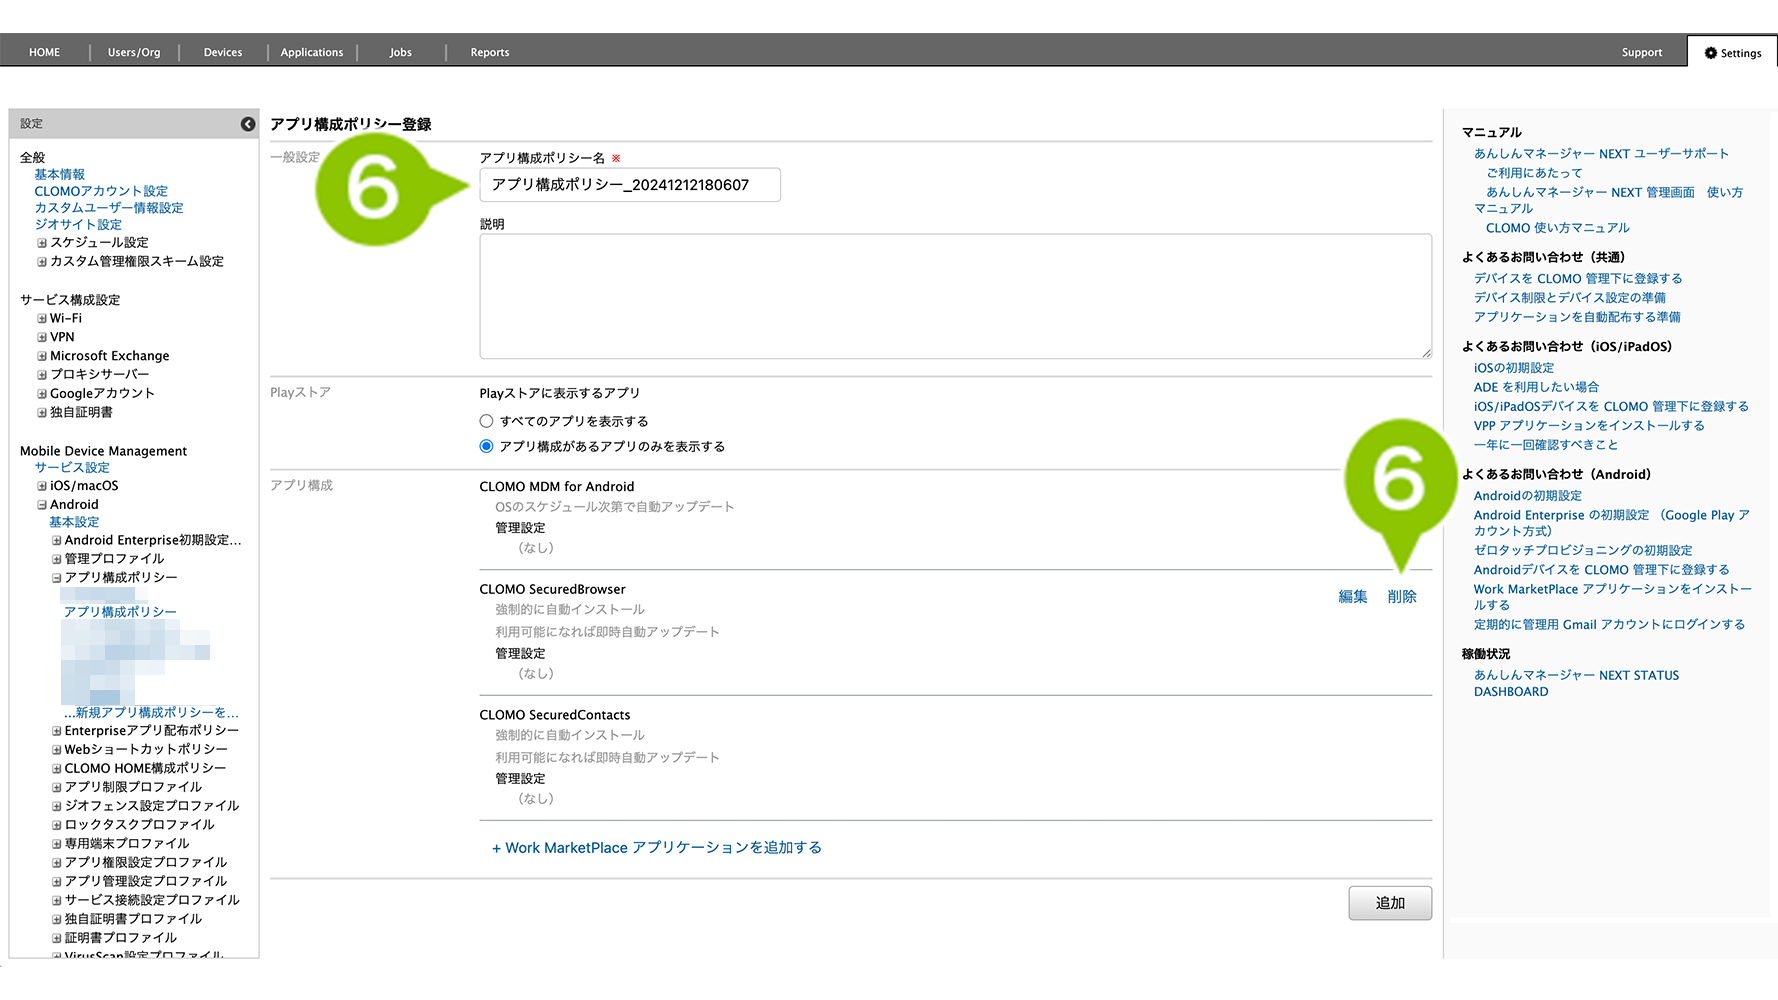Click the 説明 text area
This screenshot has height=1000, width=1778.
[956, 296]
